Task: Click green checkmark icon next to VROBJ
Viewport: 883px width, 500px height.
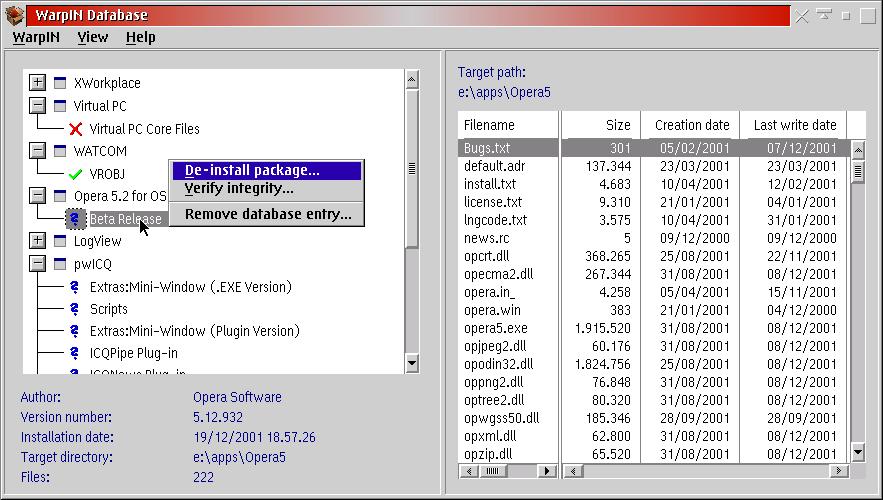Action: pyautogui.click(x=75, y=175)
